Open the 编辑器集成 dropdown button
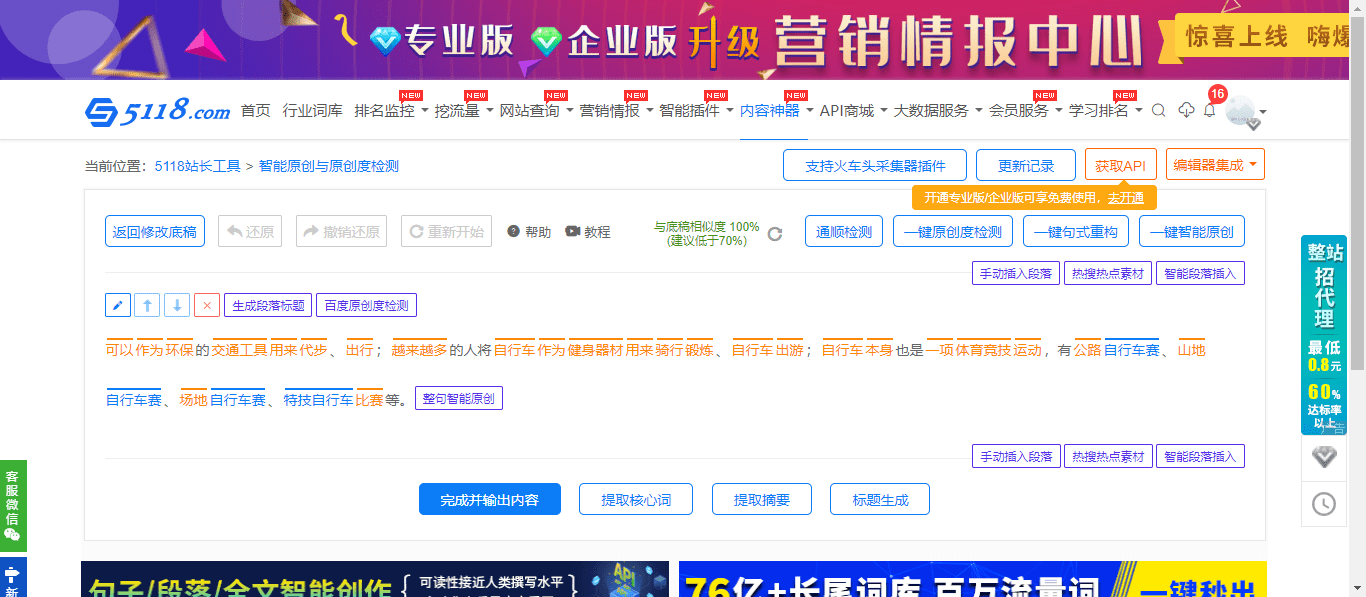 tap(1215, 165)
